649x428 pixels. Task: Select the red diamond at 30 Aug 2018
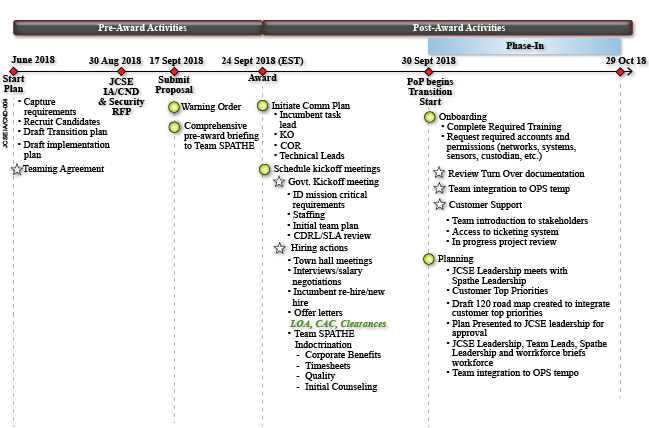(x=122, y=72)
